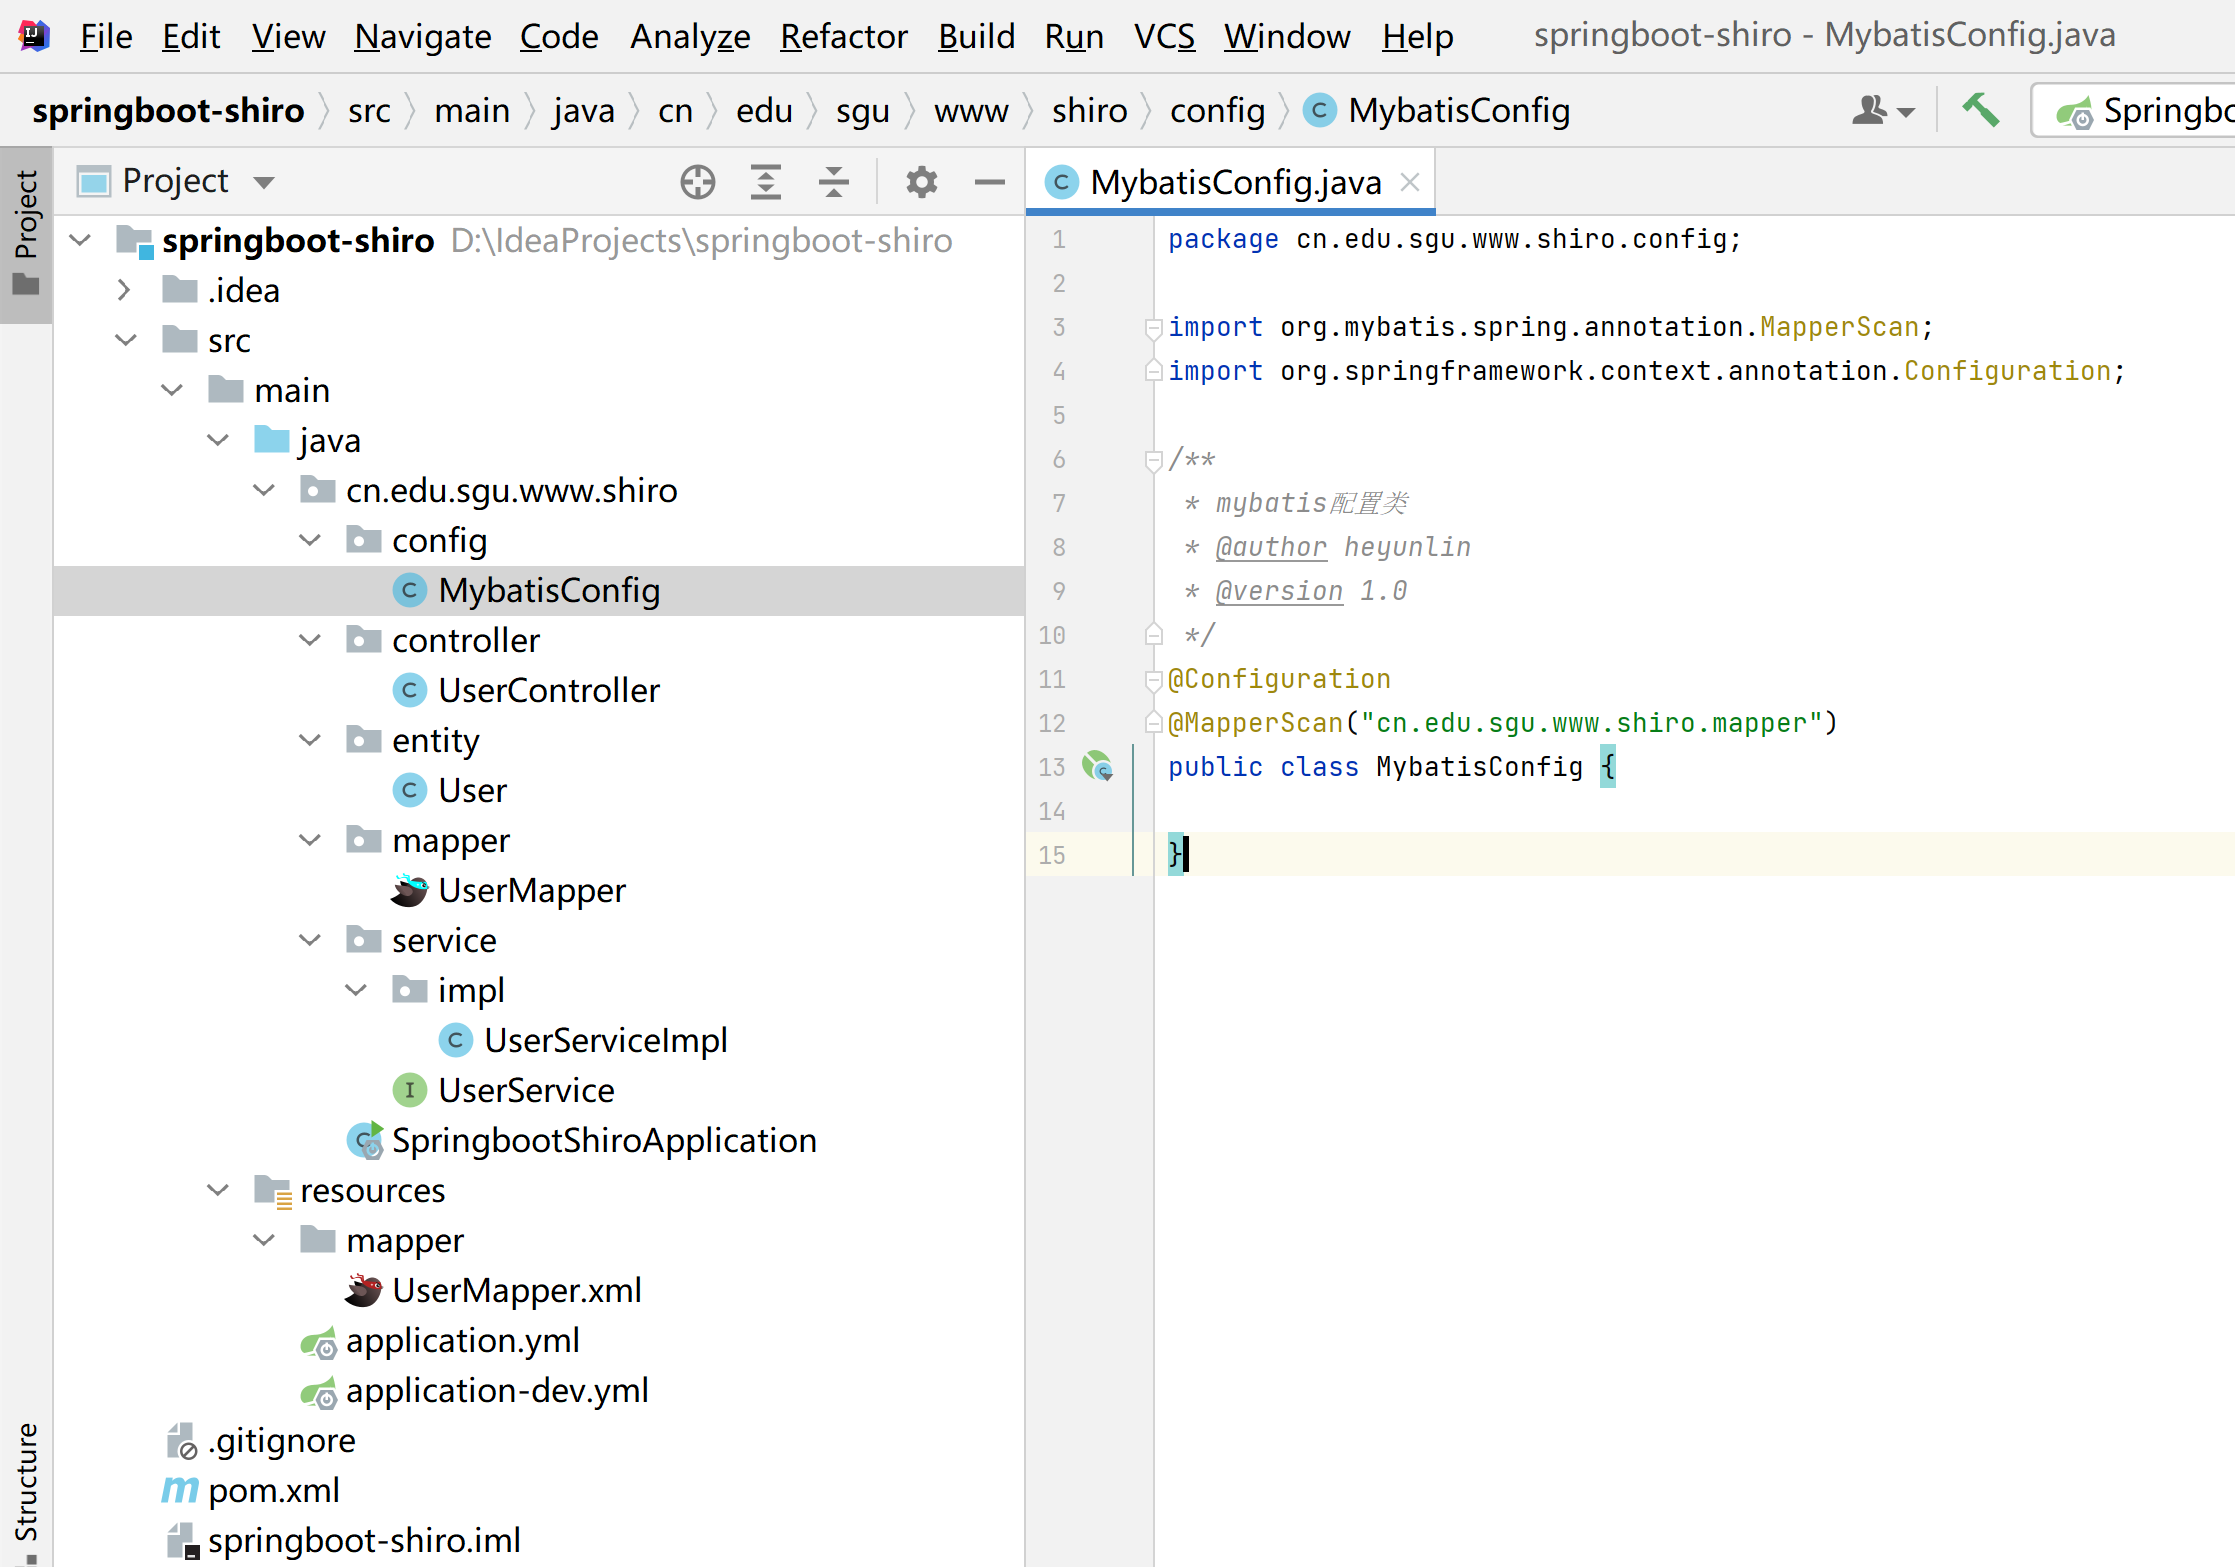Click the Select Opened File crosshair icon
Image resolution: width=2235 pixels, height=1567 pixels.
pyautogui.click(x=697, y=182)
